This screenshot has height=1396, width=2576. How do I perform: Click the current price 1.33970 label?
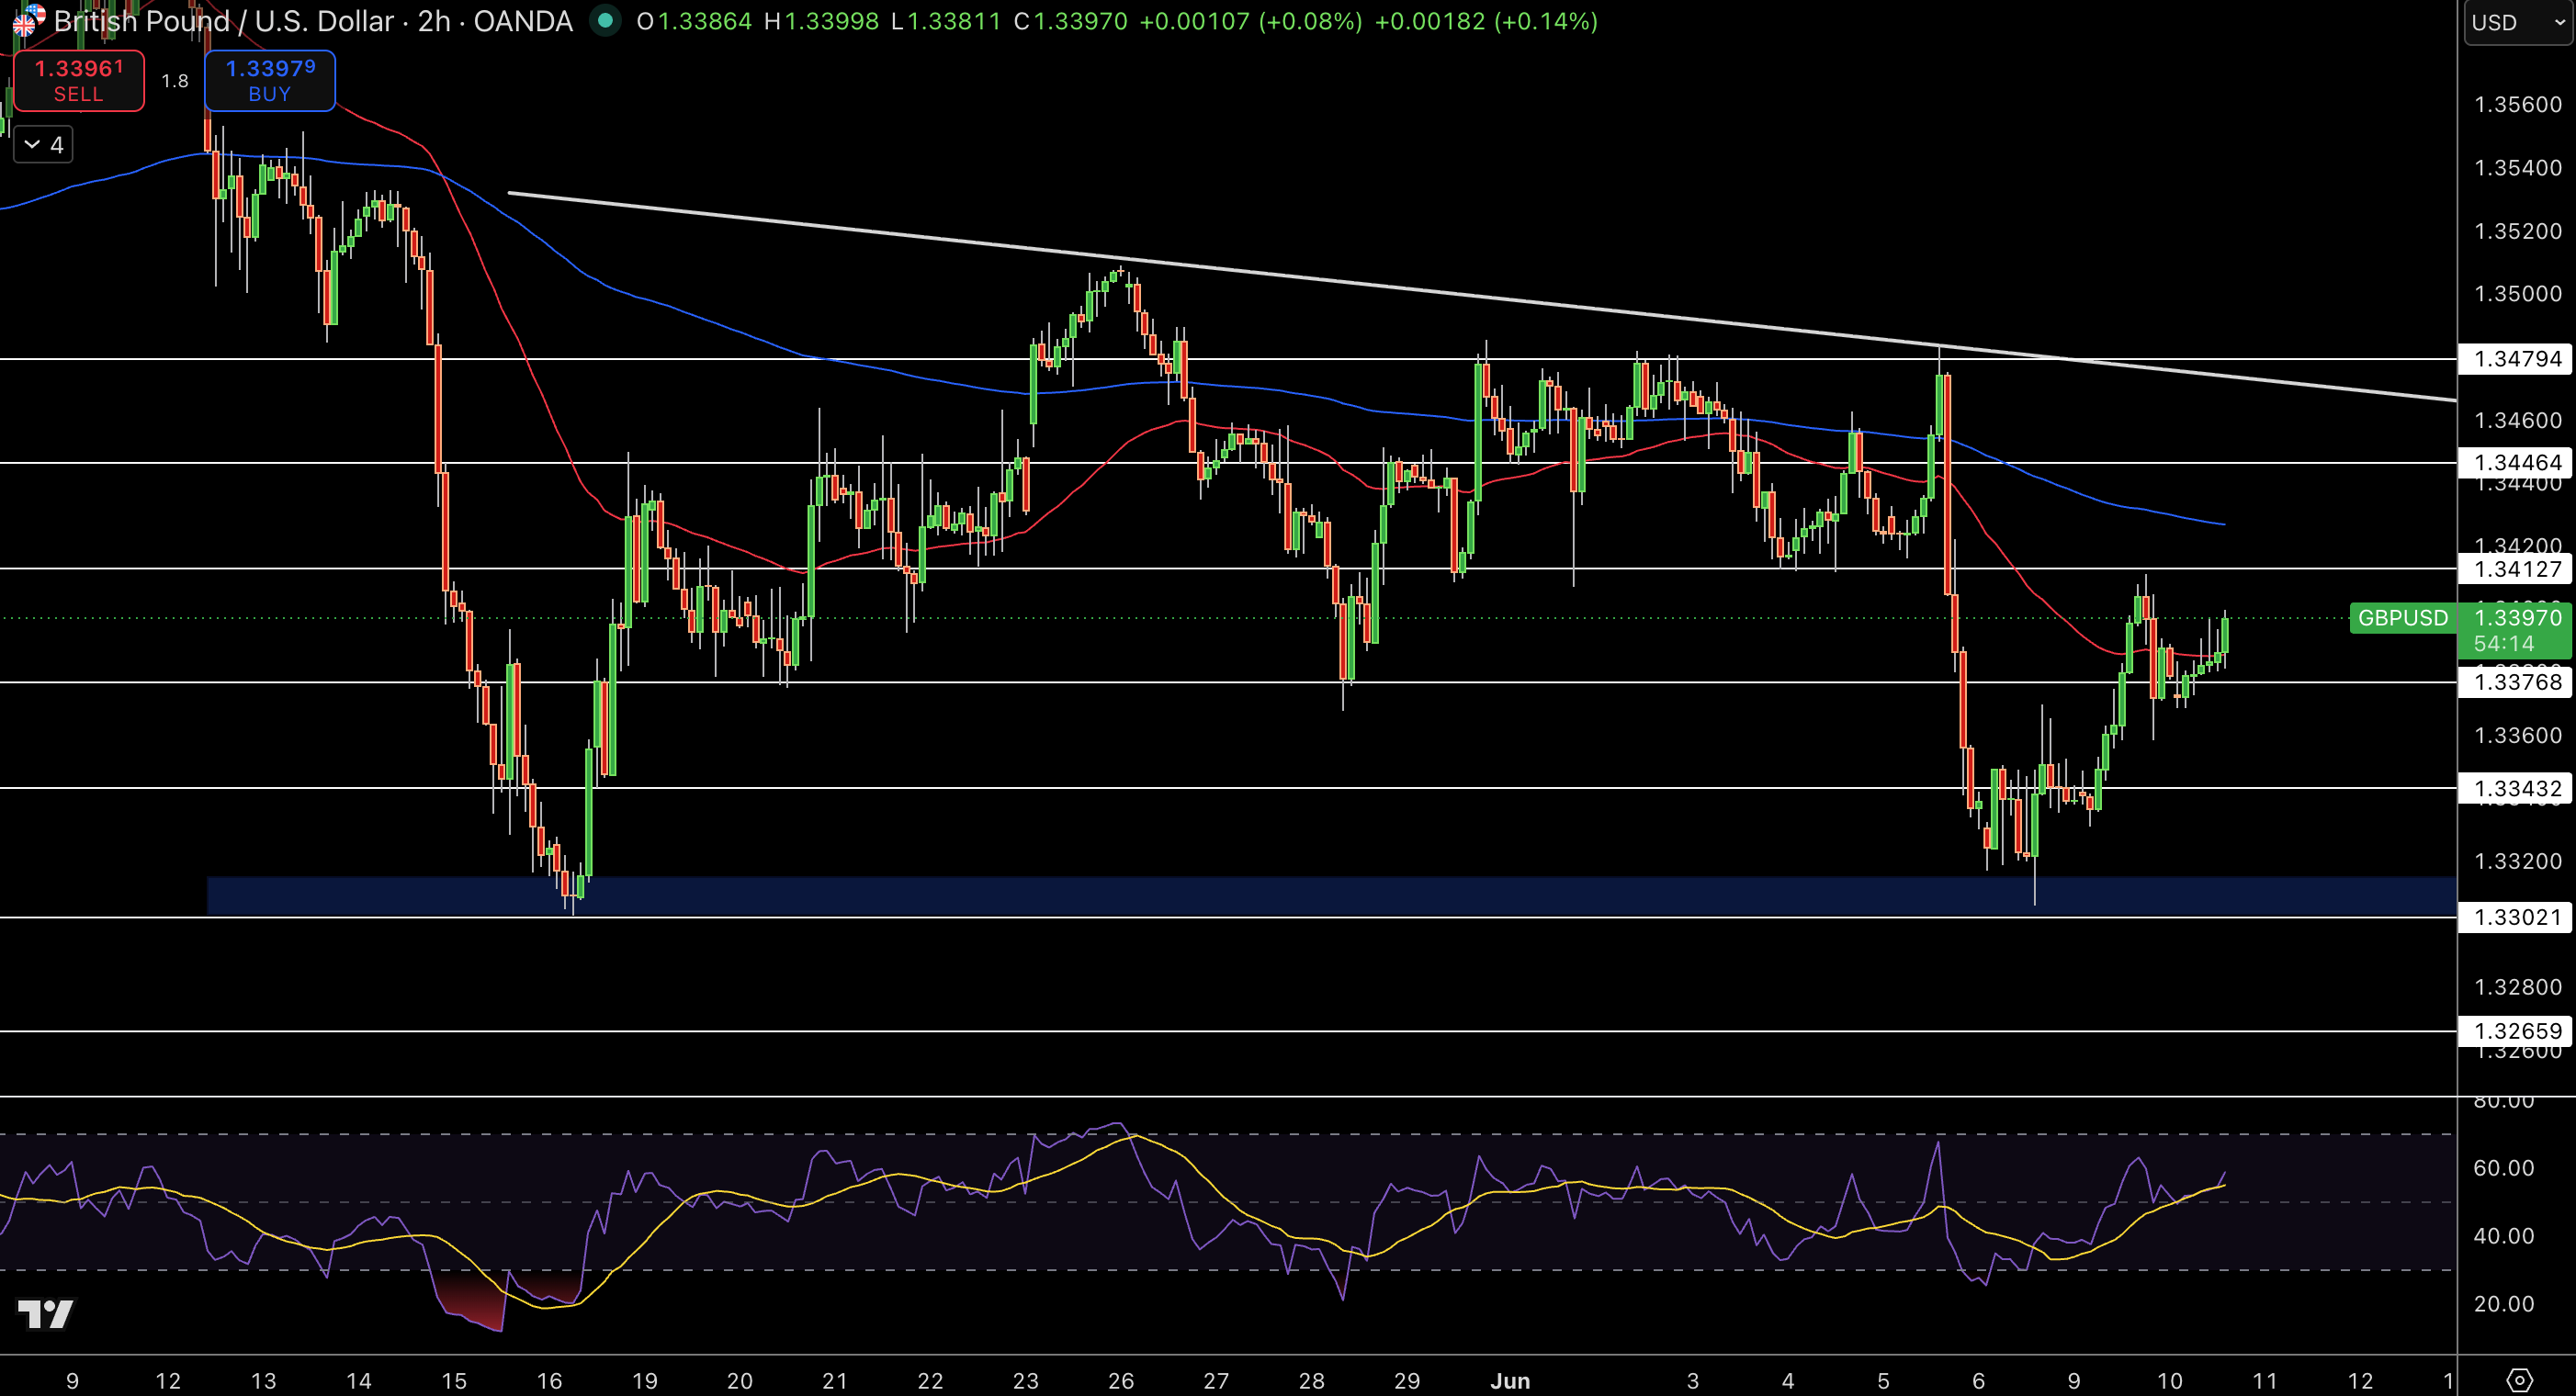point(2516,618)
